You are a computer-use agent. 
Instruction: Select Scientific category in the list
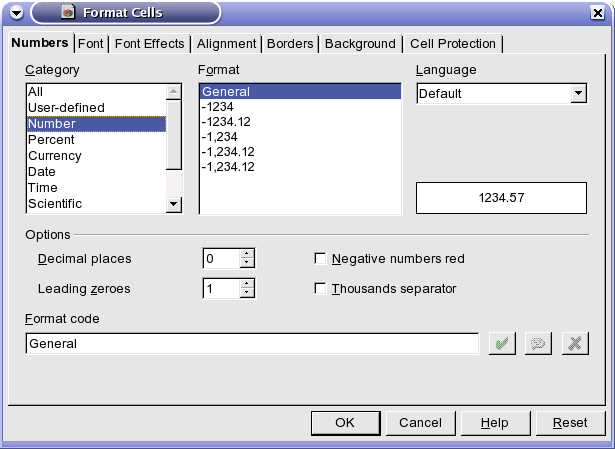[x=56, y=204]
